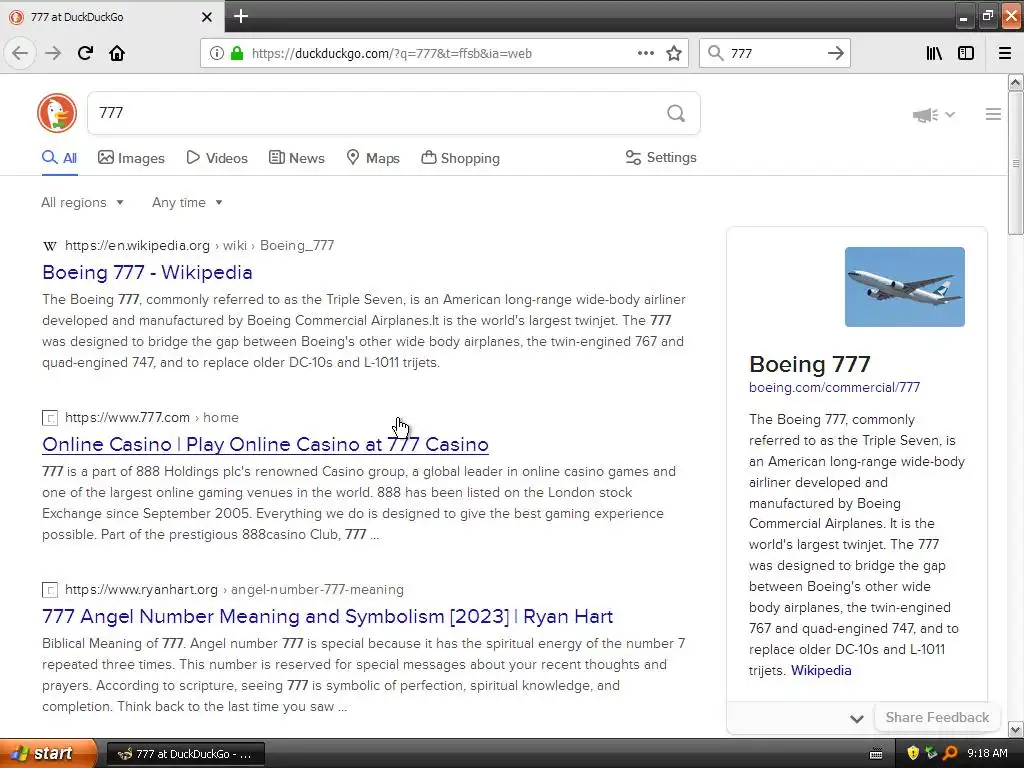Open the All regions dropdown

click(82, 202)
